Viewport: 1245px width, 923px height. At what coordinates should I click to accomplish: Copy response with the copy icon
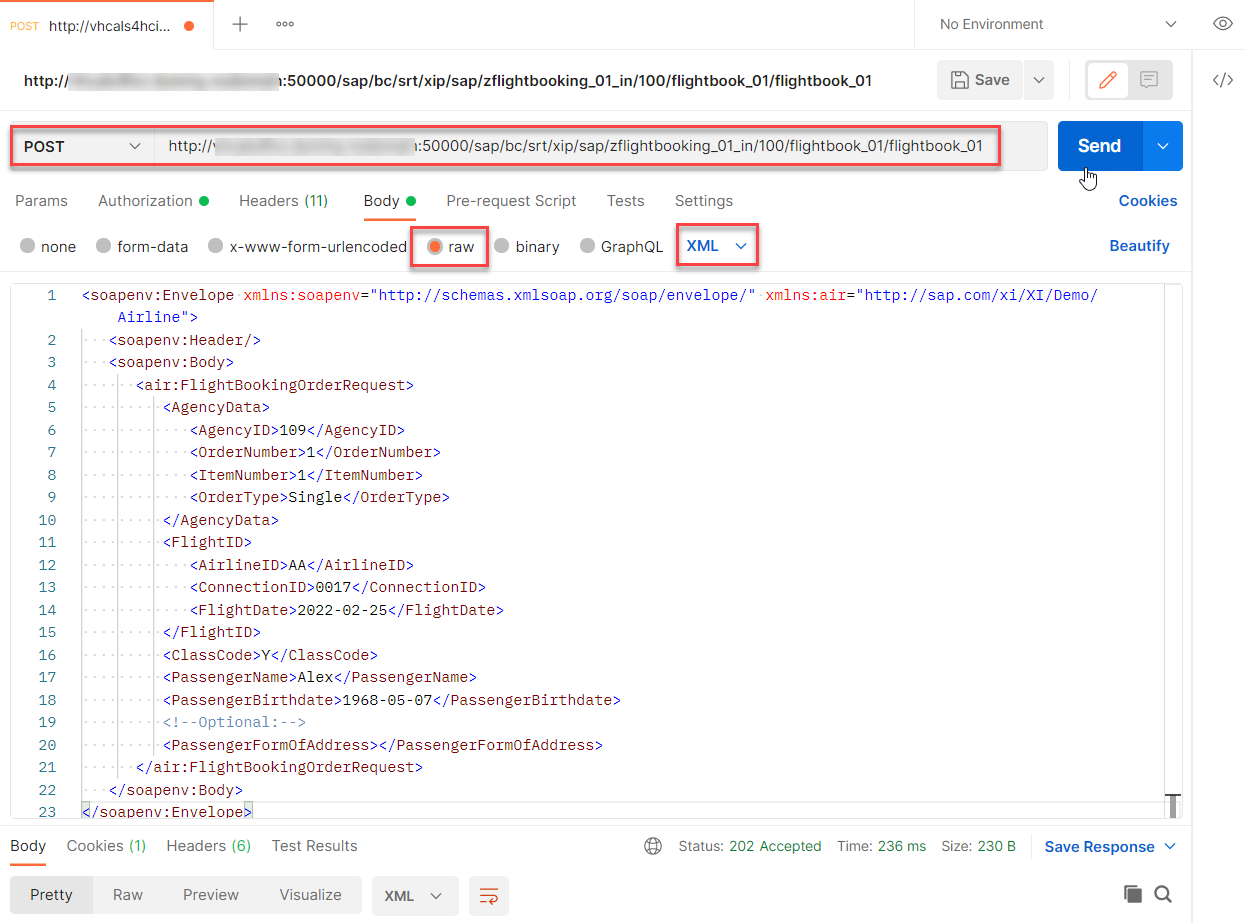[1132, 894]
